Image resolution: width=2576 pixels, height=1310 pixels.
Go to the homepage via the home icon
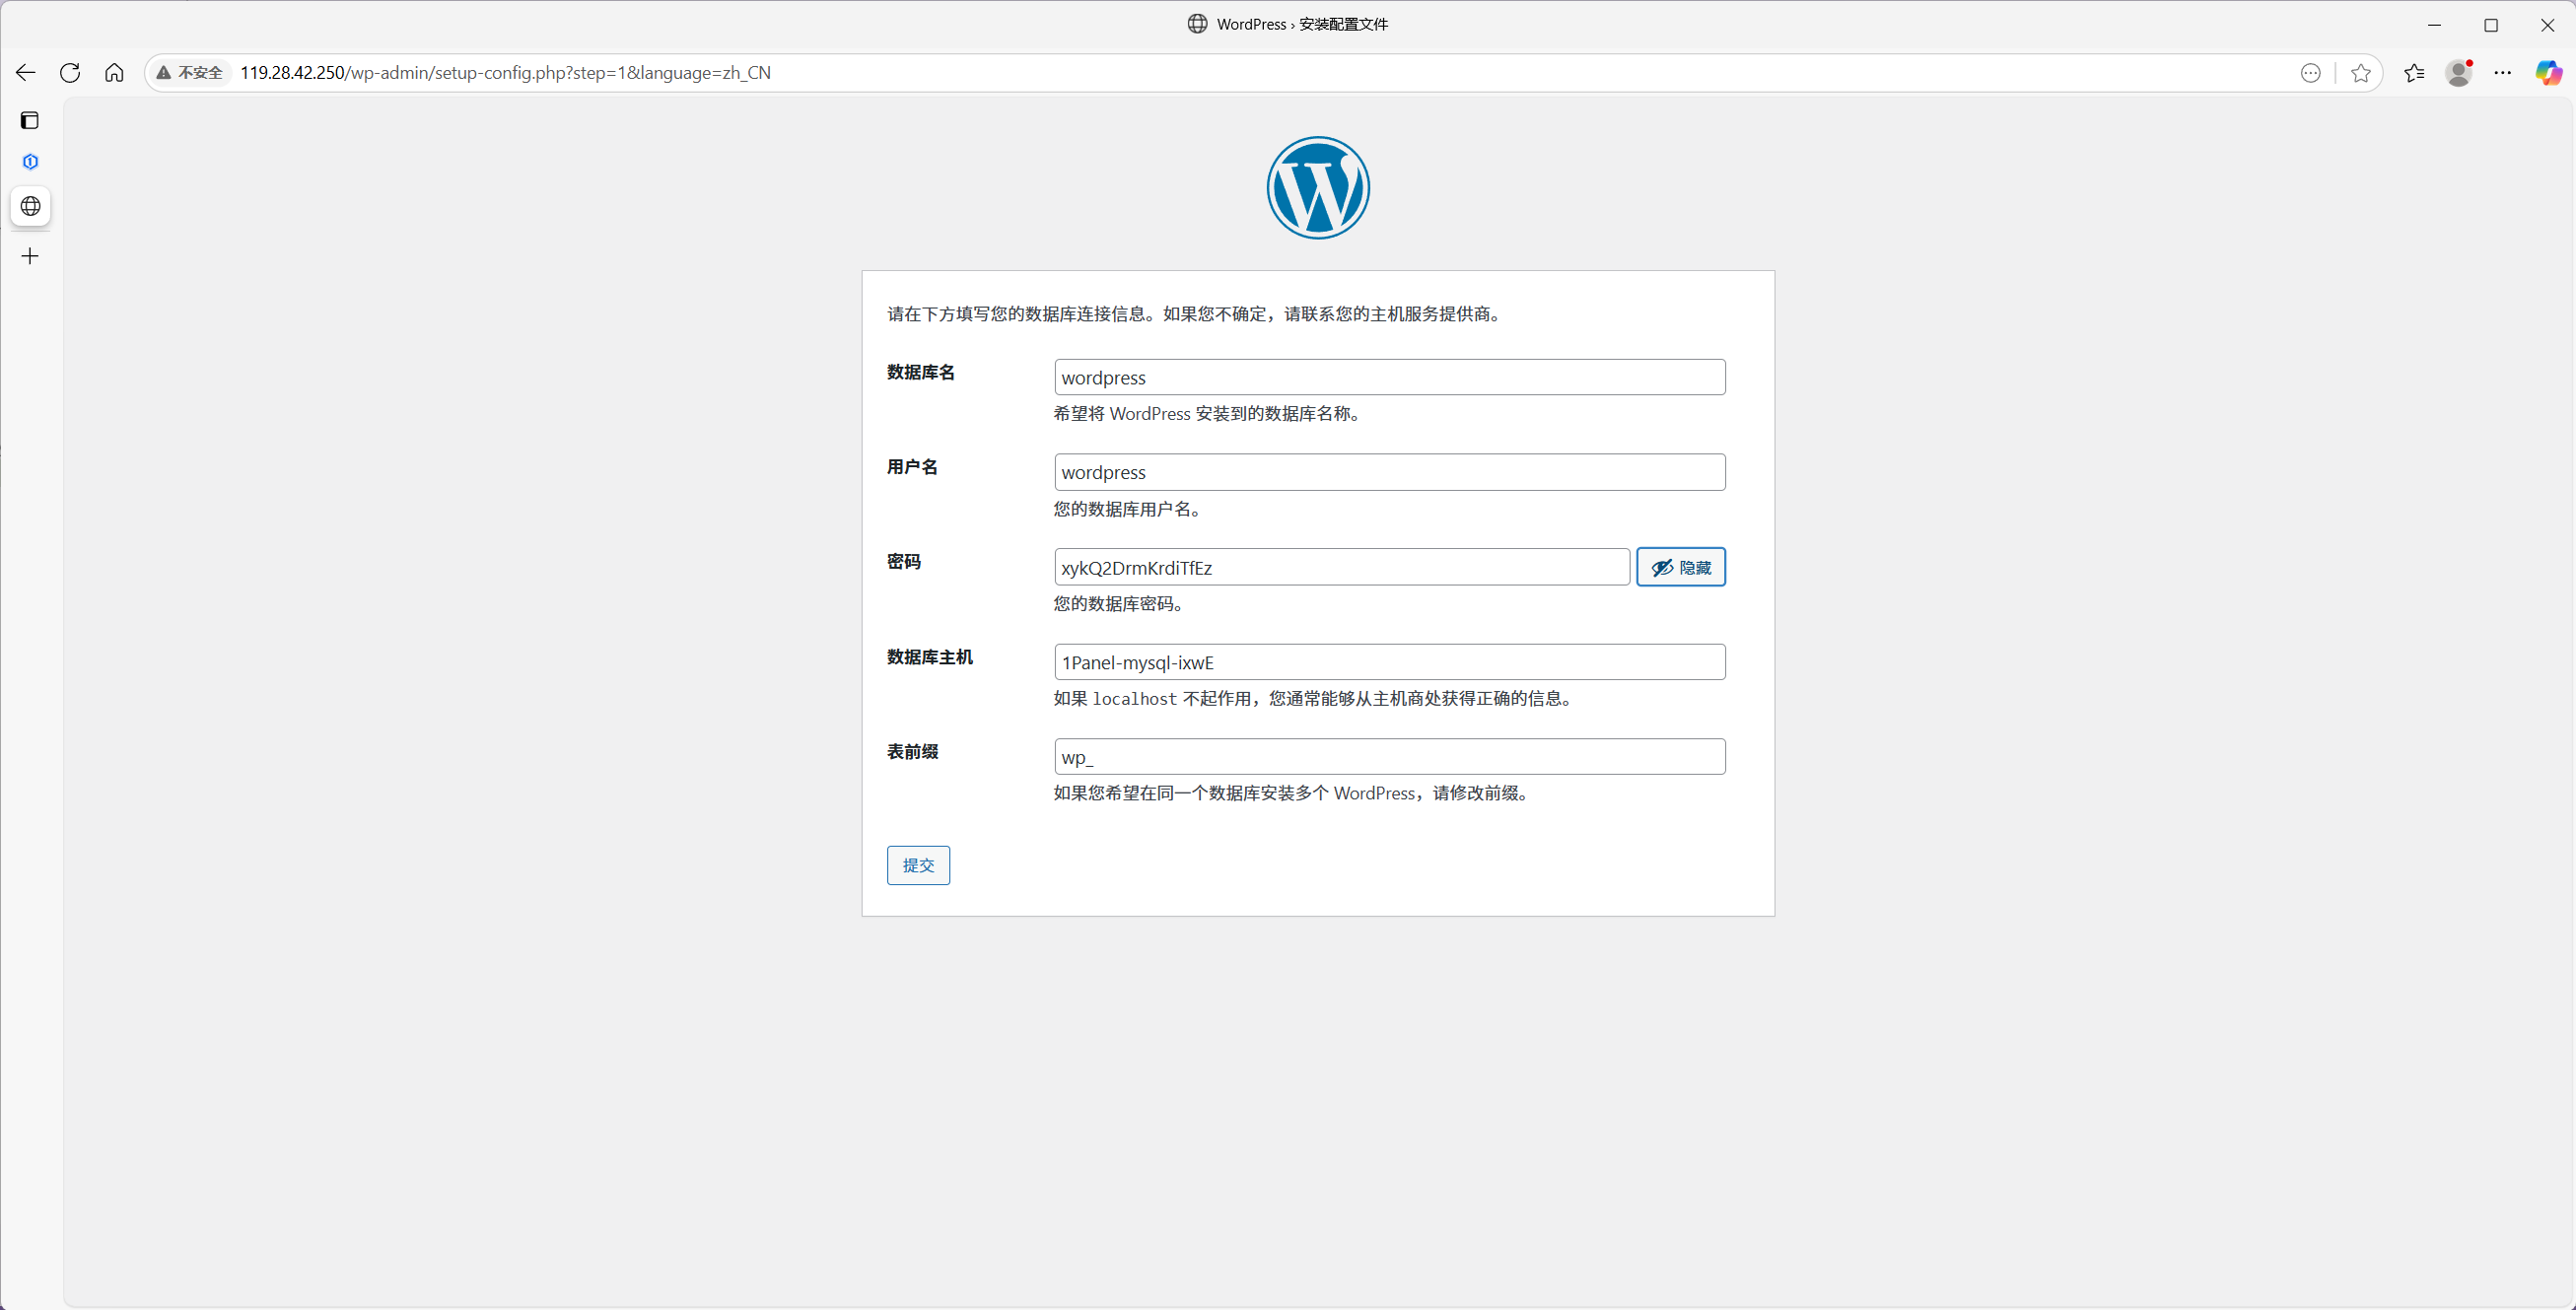tap(114, 72)
